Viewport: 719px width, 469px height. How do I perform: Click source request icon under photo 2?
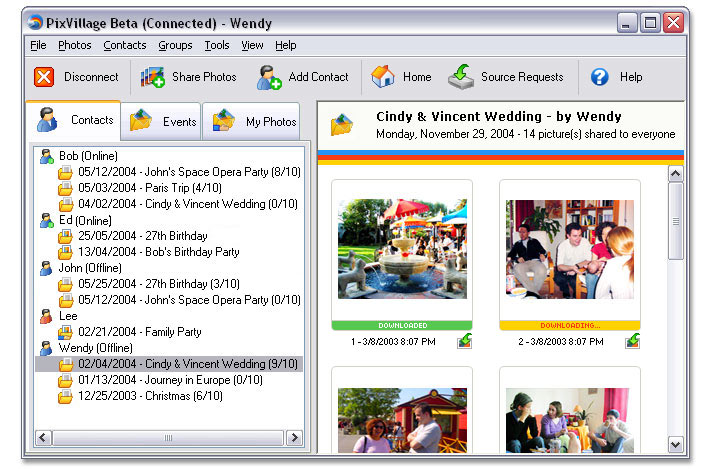click(632, 341)
